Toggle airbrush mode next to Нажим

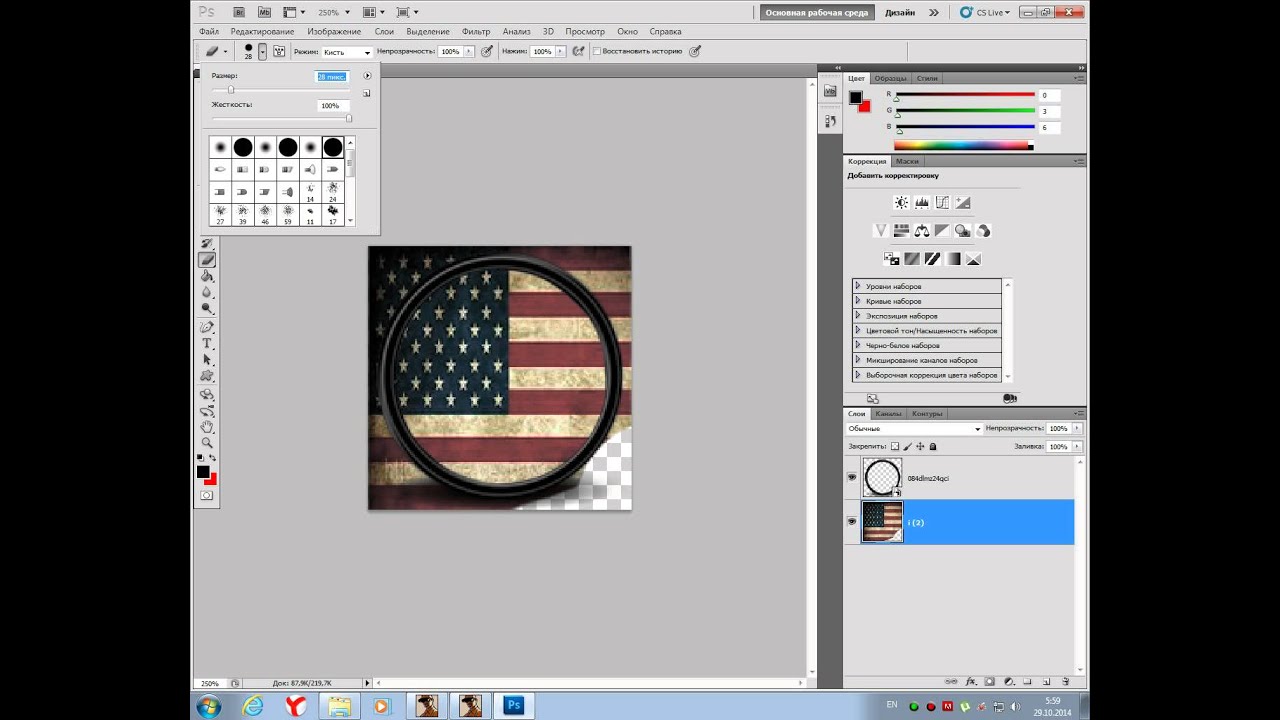click(x=579, y=51)
